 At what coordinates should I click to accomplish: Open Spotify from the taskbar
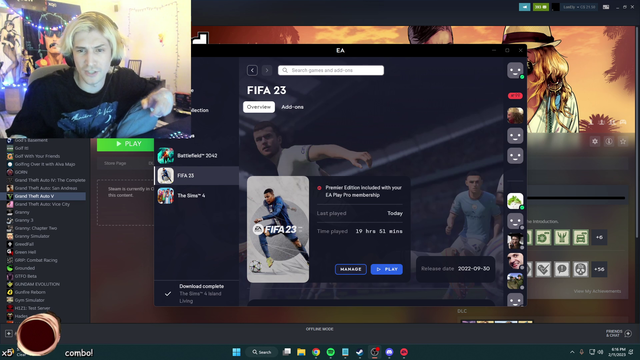(331, 352)
